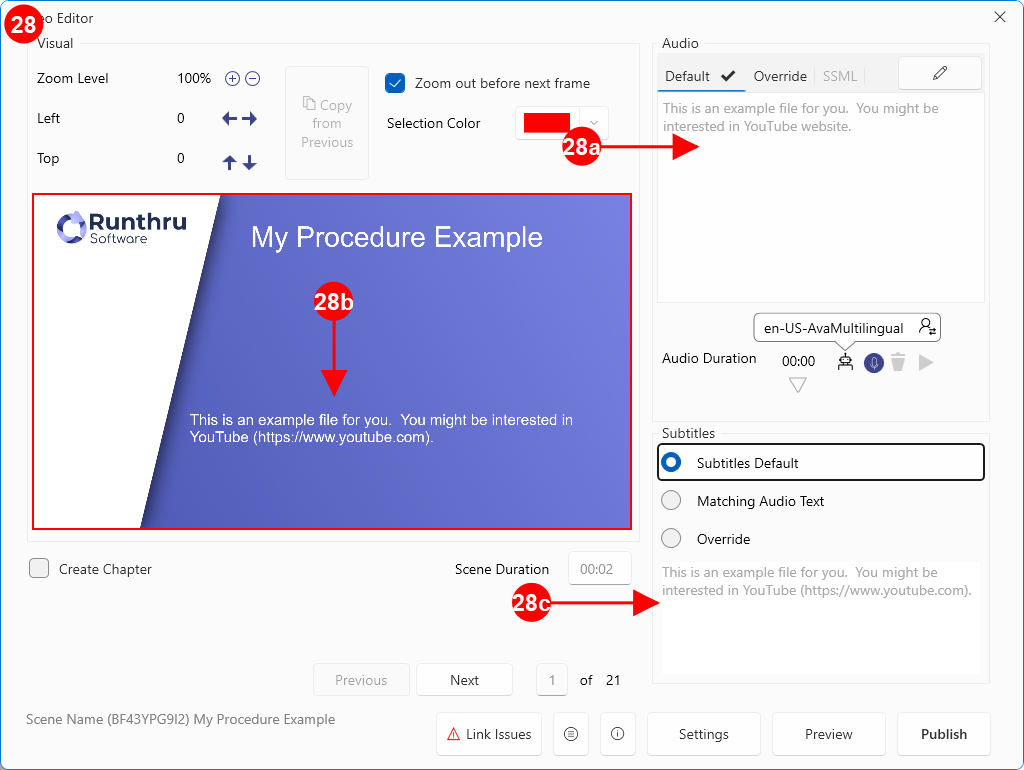
Task: Choose the Override subtitles radio button
Action: (672, 539)
